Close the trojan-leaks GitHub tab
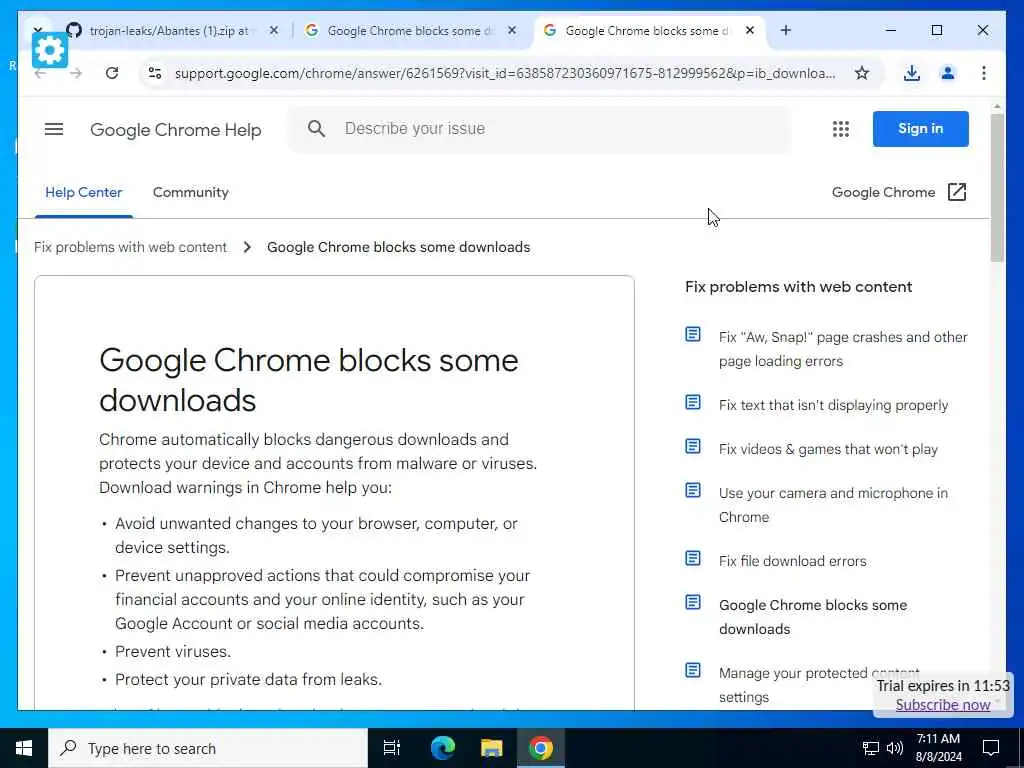Screen dimensions: 1024x768 (x=274, y=30)
